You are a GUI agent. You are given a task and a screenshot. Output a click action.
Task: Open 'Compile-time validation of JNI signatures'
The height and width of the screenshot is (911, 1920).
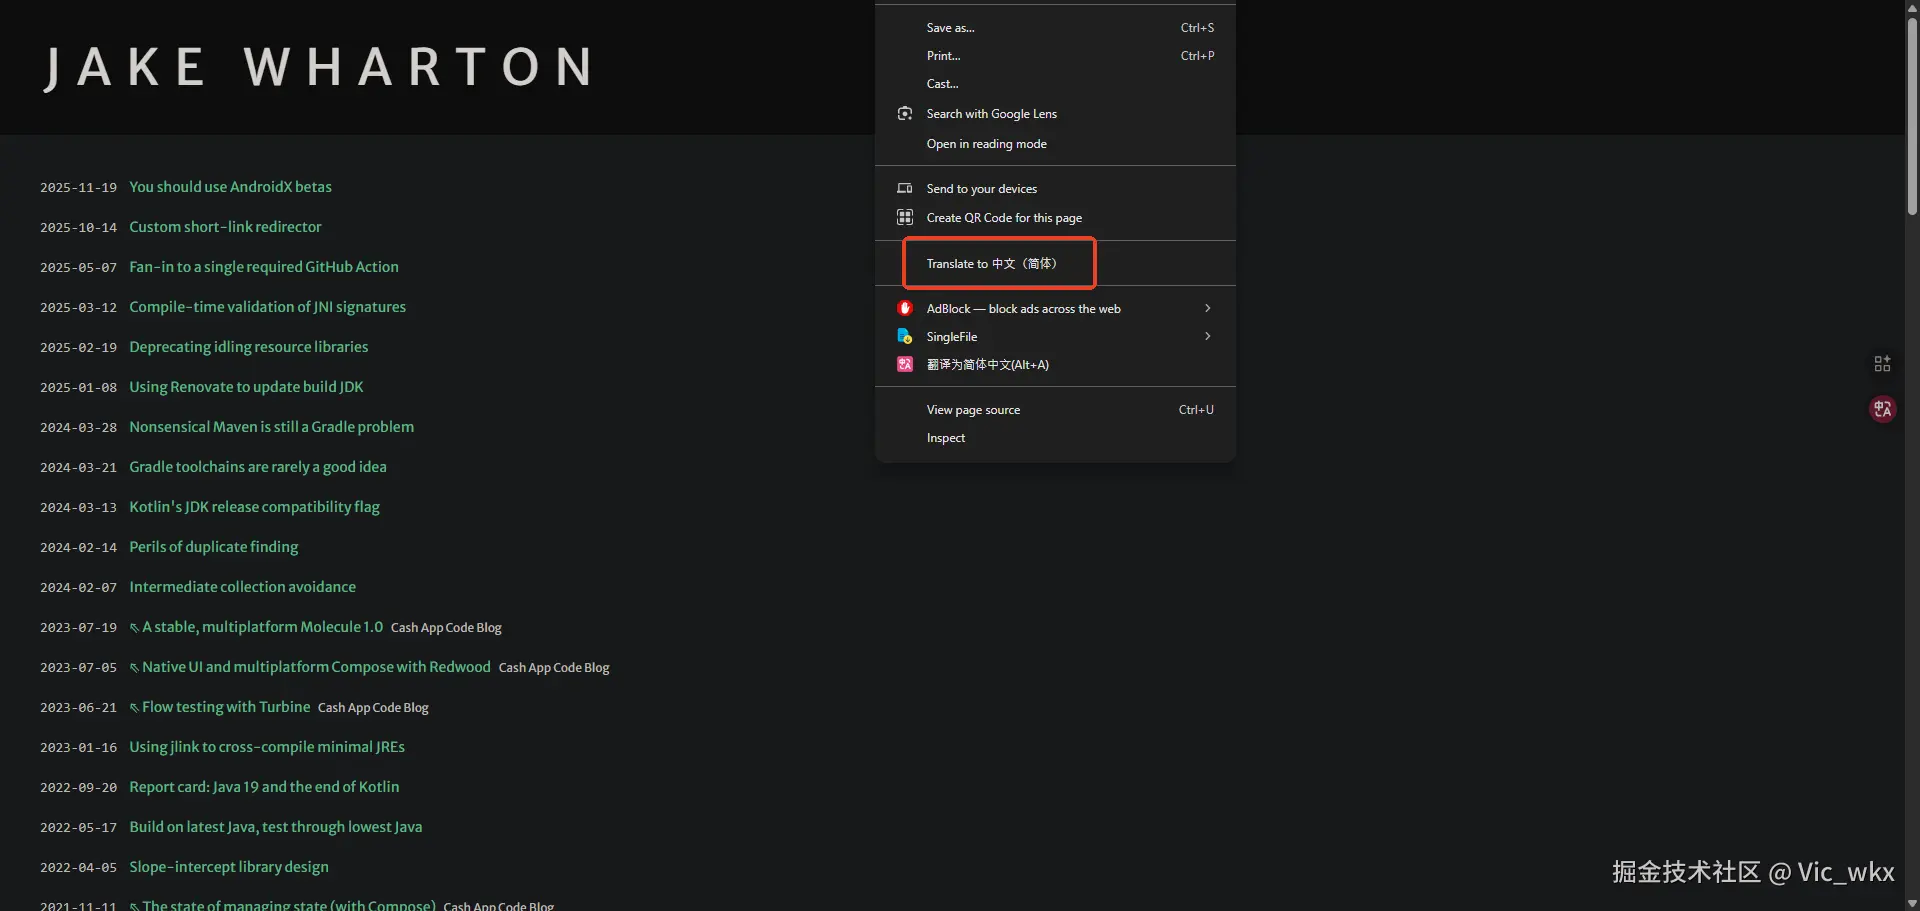pos(267,307)
